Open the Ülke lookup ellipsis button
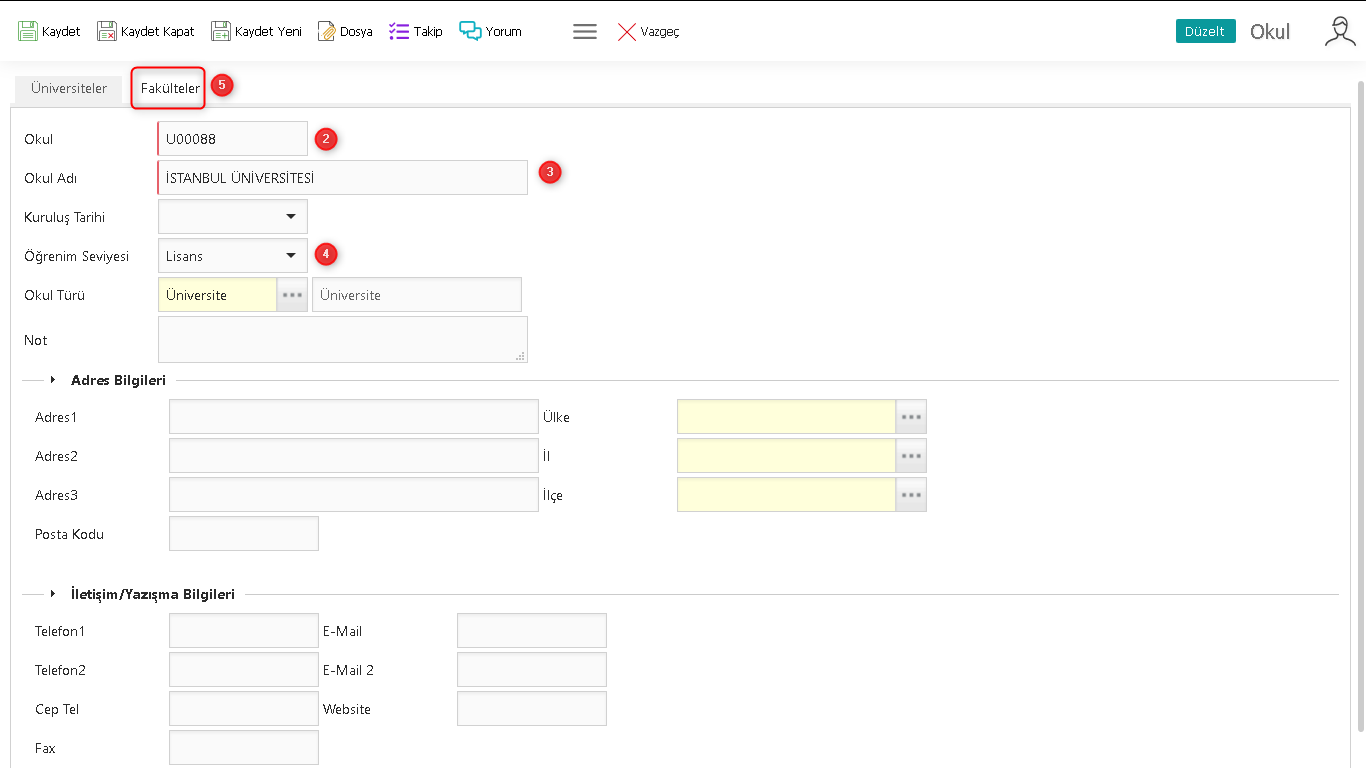The width and height of the screenshot is (1366, 768). pos(911,417)
